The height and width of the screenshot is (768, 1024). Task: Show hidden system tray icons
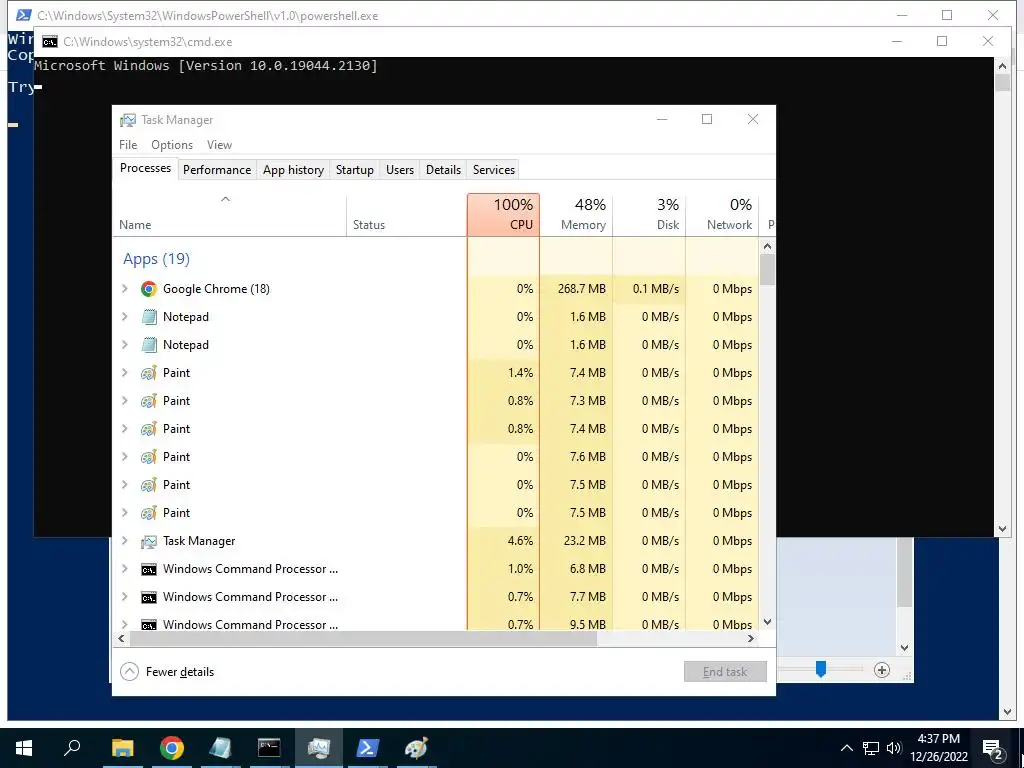click(x=846, y=748)
